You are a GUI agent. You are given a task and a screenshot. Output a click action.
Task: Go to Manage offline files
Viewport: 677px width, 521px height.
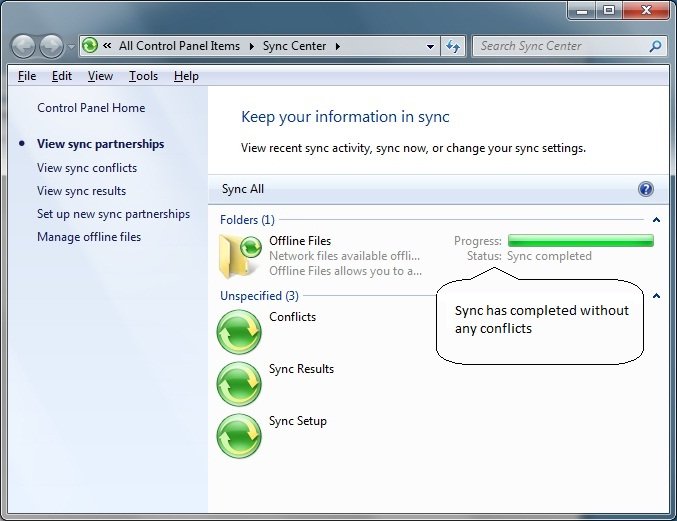pos(89,237)
